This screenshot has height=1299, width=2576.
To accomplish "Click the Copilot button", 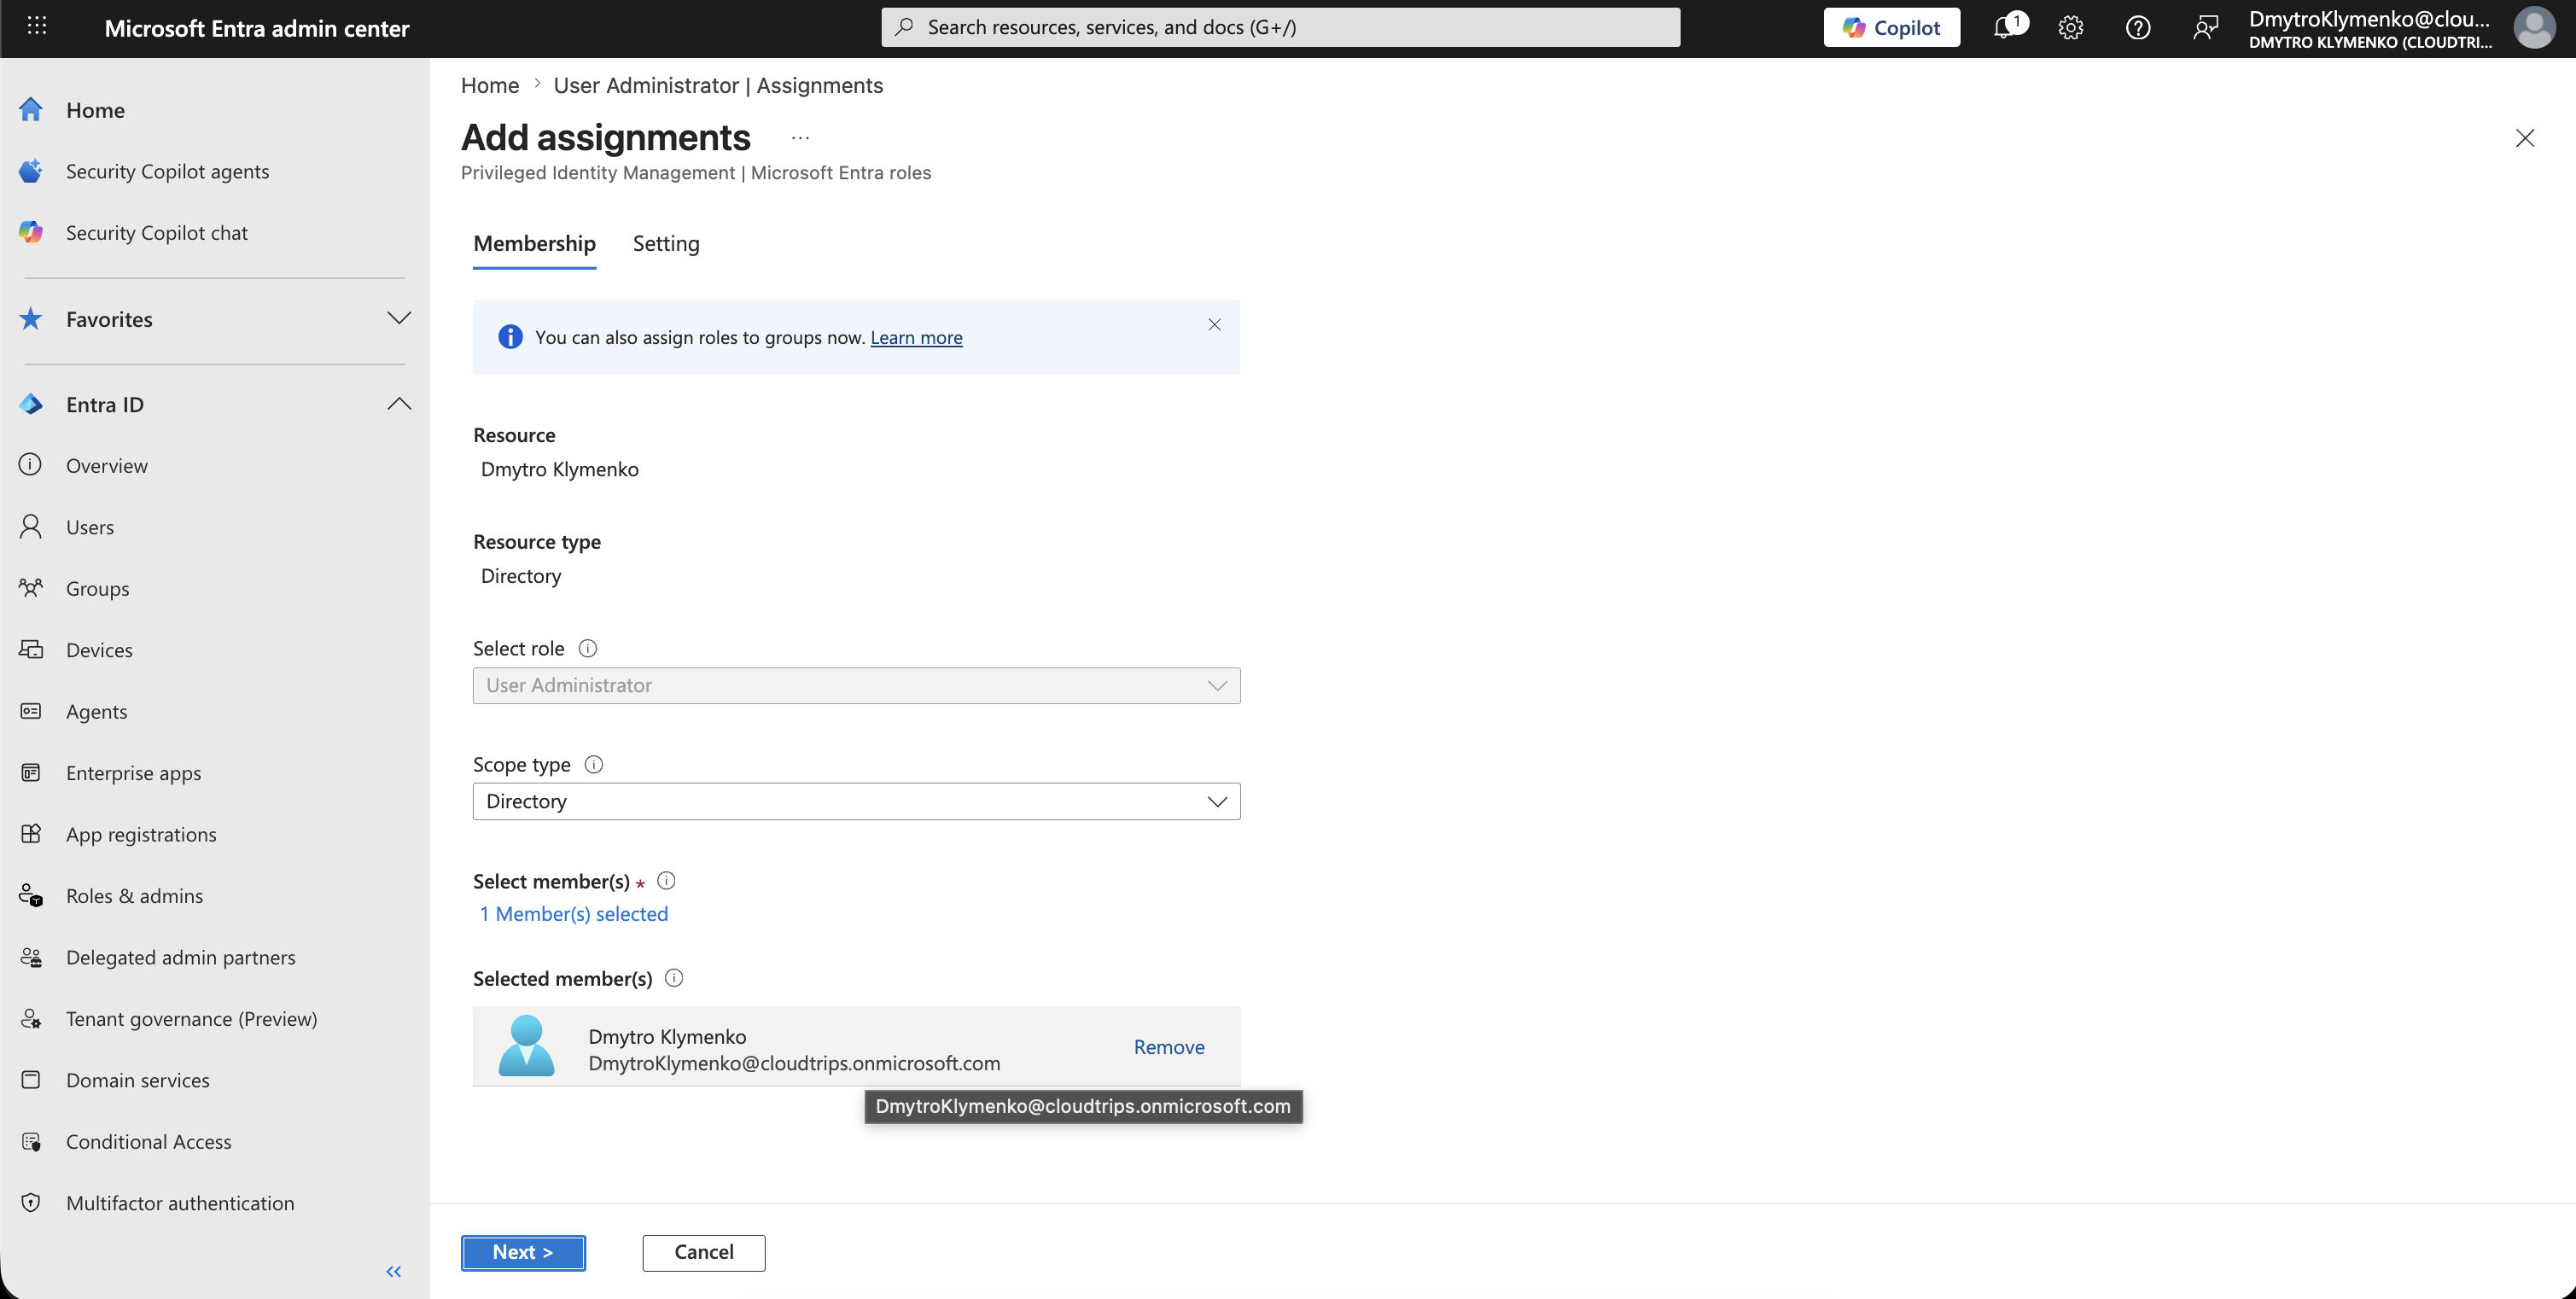I will [1891, 27].
